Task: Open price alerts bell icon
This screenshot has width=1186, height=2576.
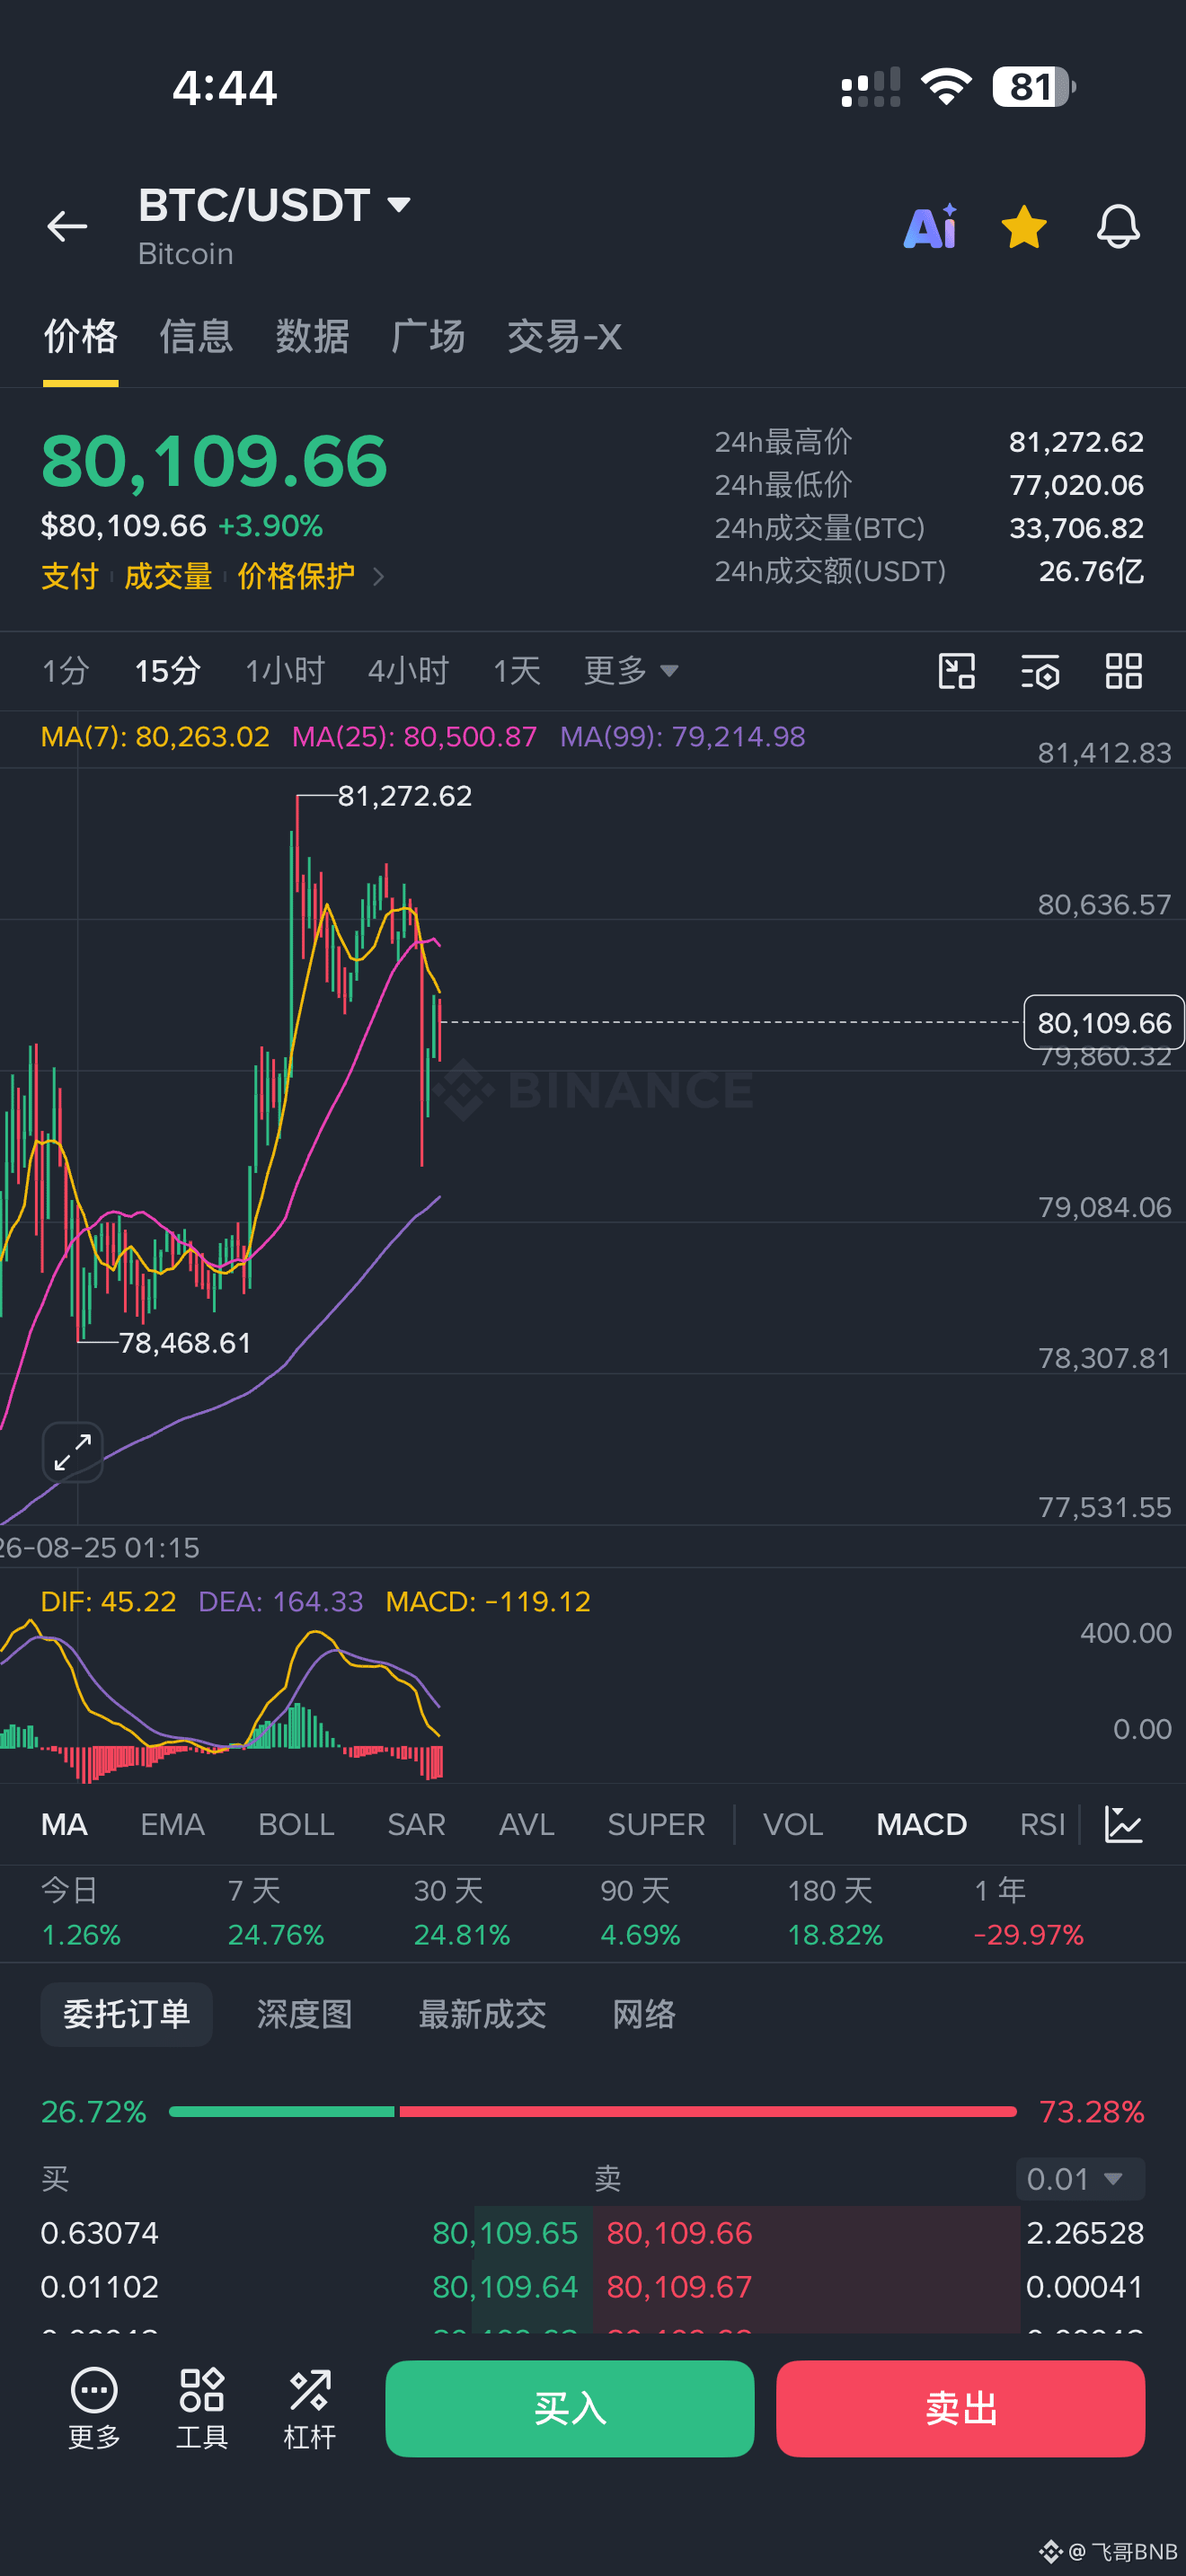Action: click(1118, 226)
